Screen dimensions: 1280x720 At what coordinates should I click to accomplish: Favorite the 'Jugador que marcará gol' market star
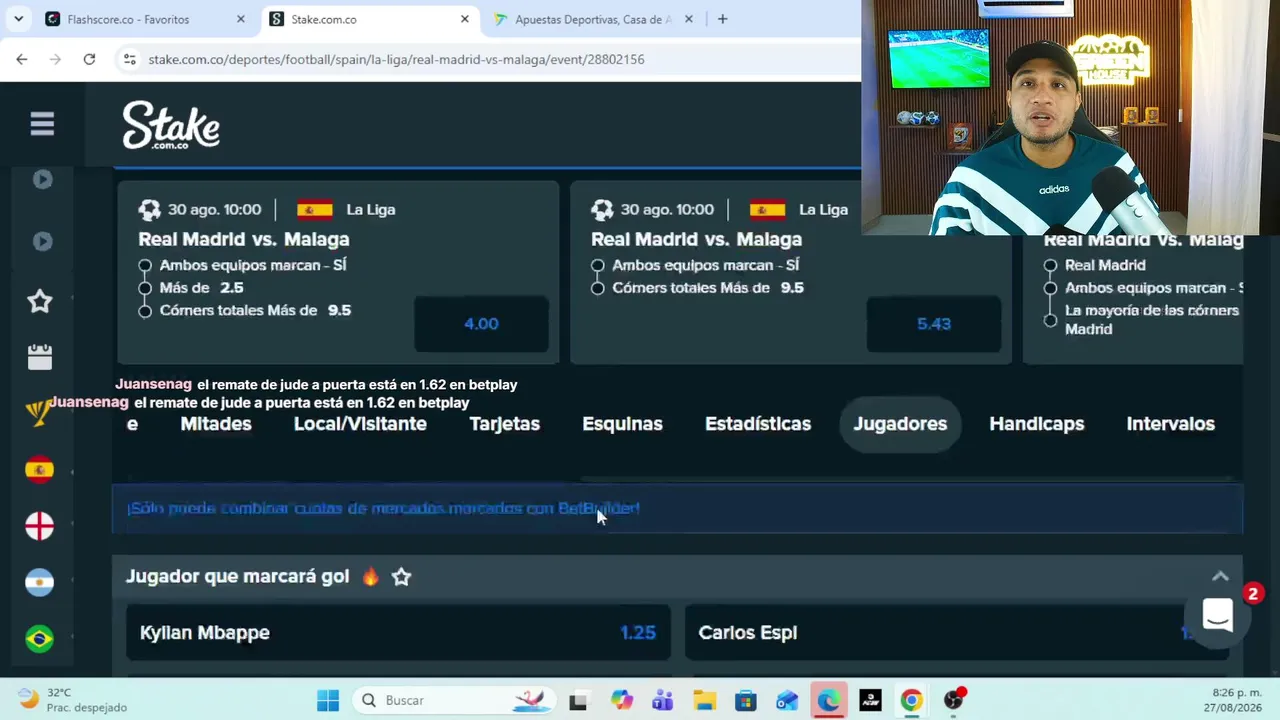(x=401, y=576)
